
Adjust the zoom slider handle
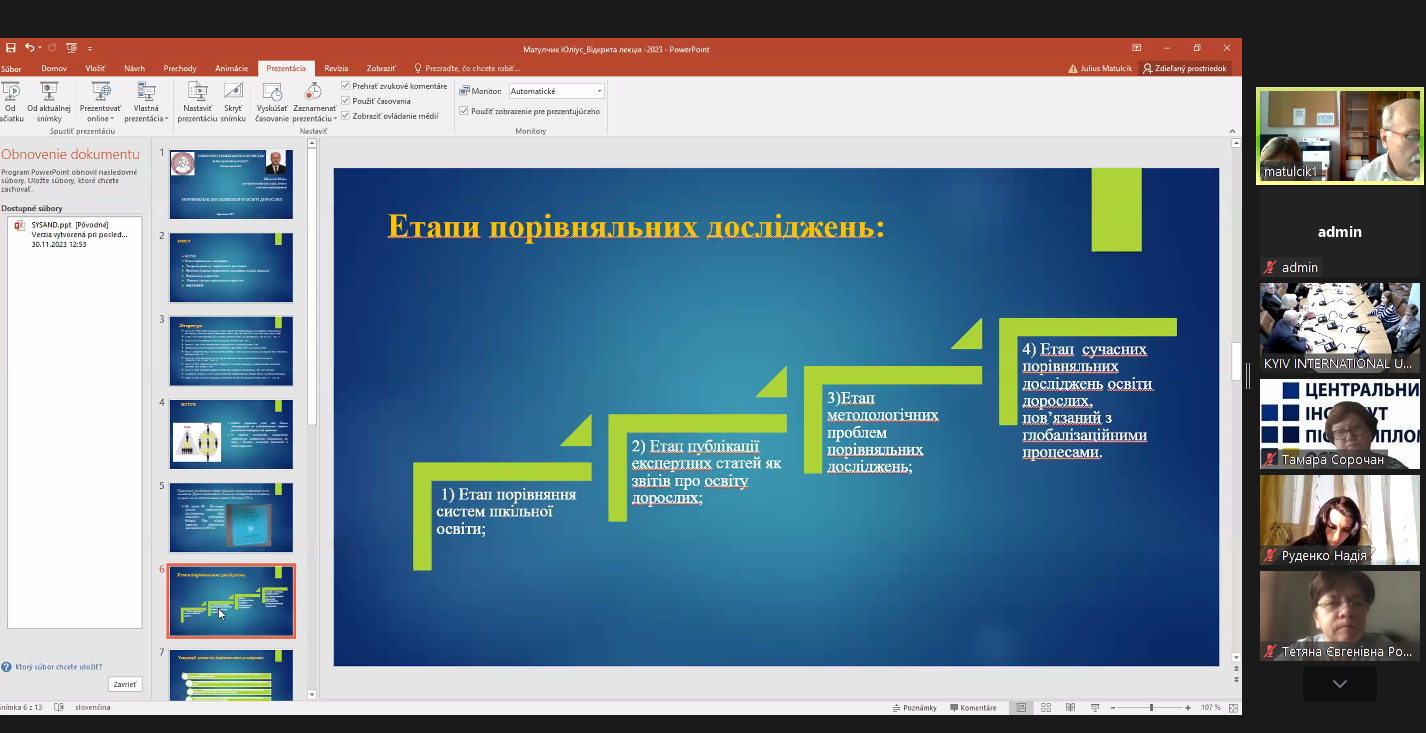pos(1151,708)
